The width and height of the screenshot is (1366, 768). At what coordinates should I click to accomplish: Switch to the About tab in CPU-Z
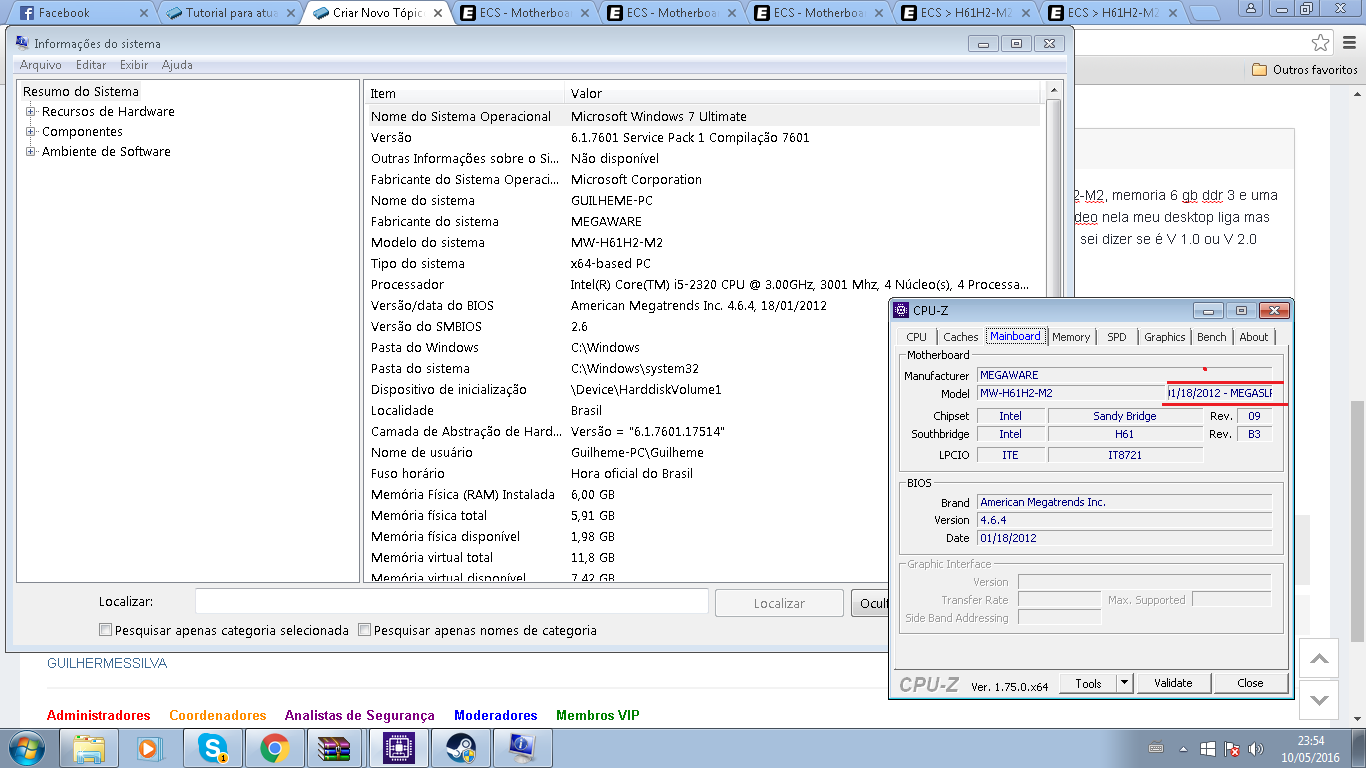1254,337
